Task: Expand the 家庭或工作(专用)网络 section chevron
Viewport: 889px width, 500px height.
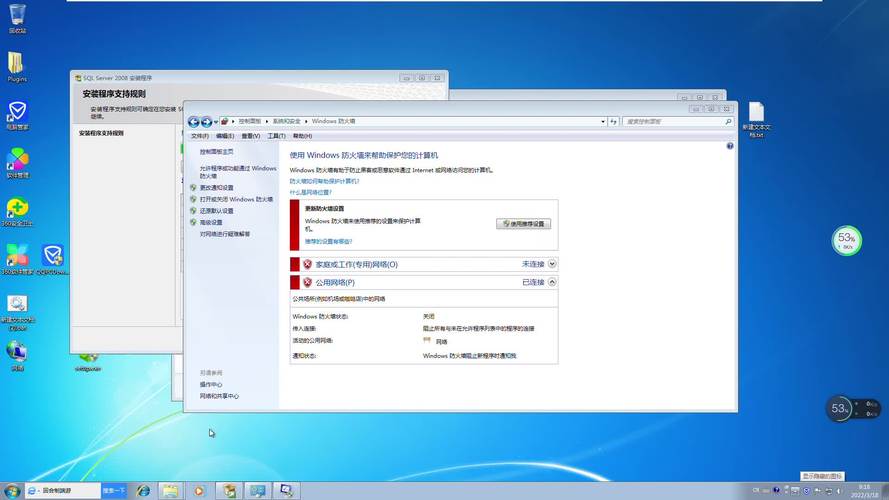Action: 552,264
